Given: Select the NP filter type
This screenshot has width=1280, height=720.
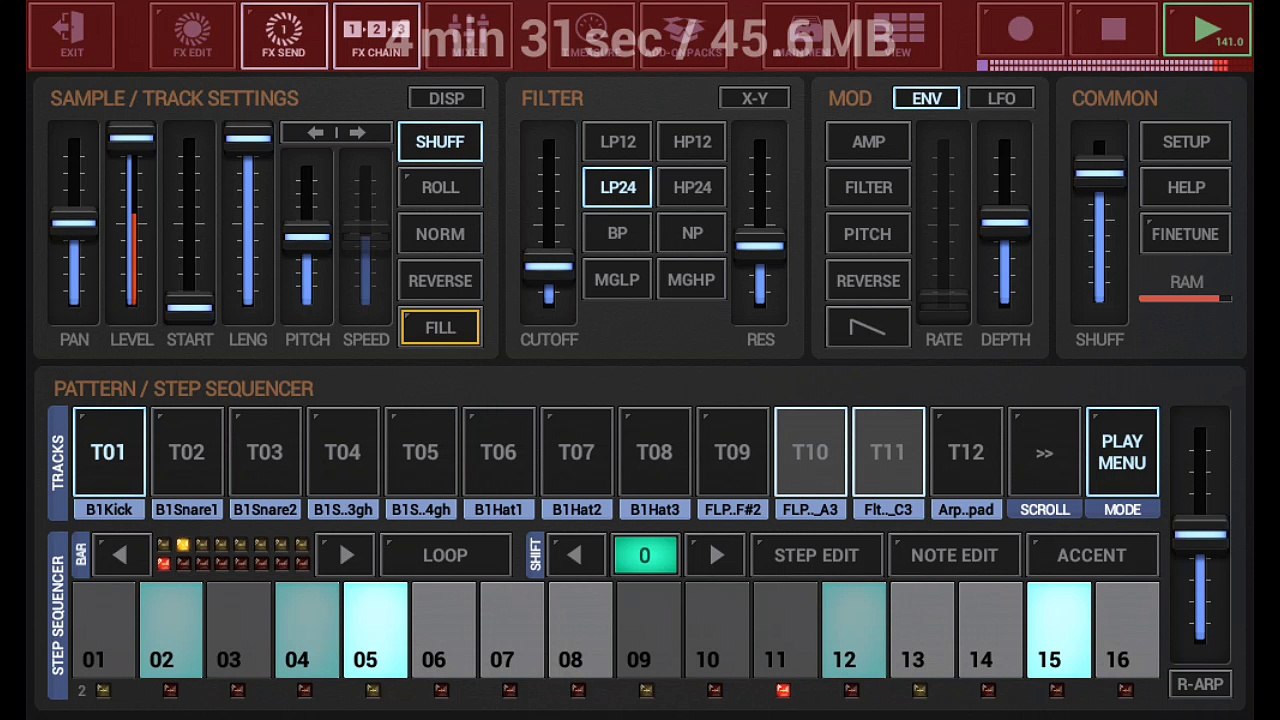Looking at the screenshot, I should click(692, 233).
